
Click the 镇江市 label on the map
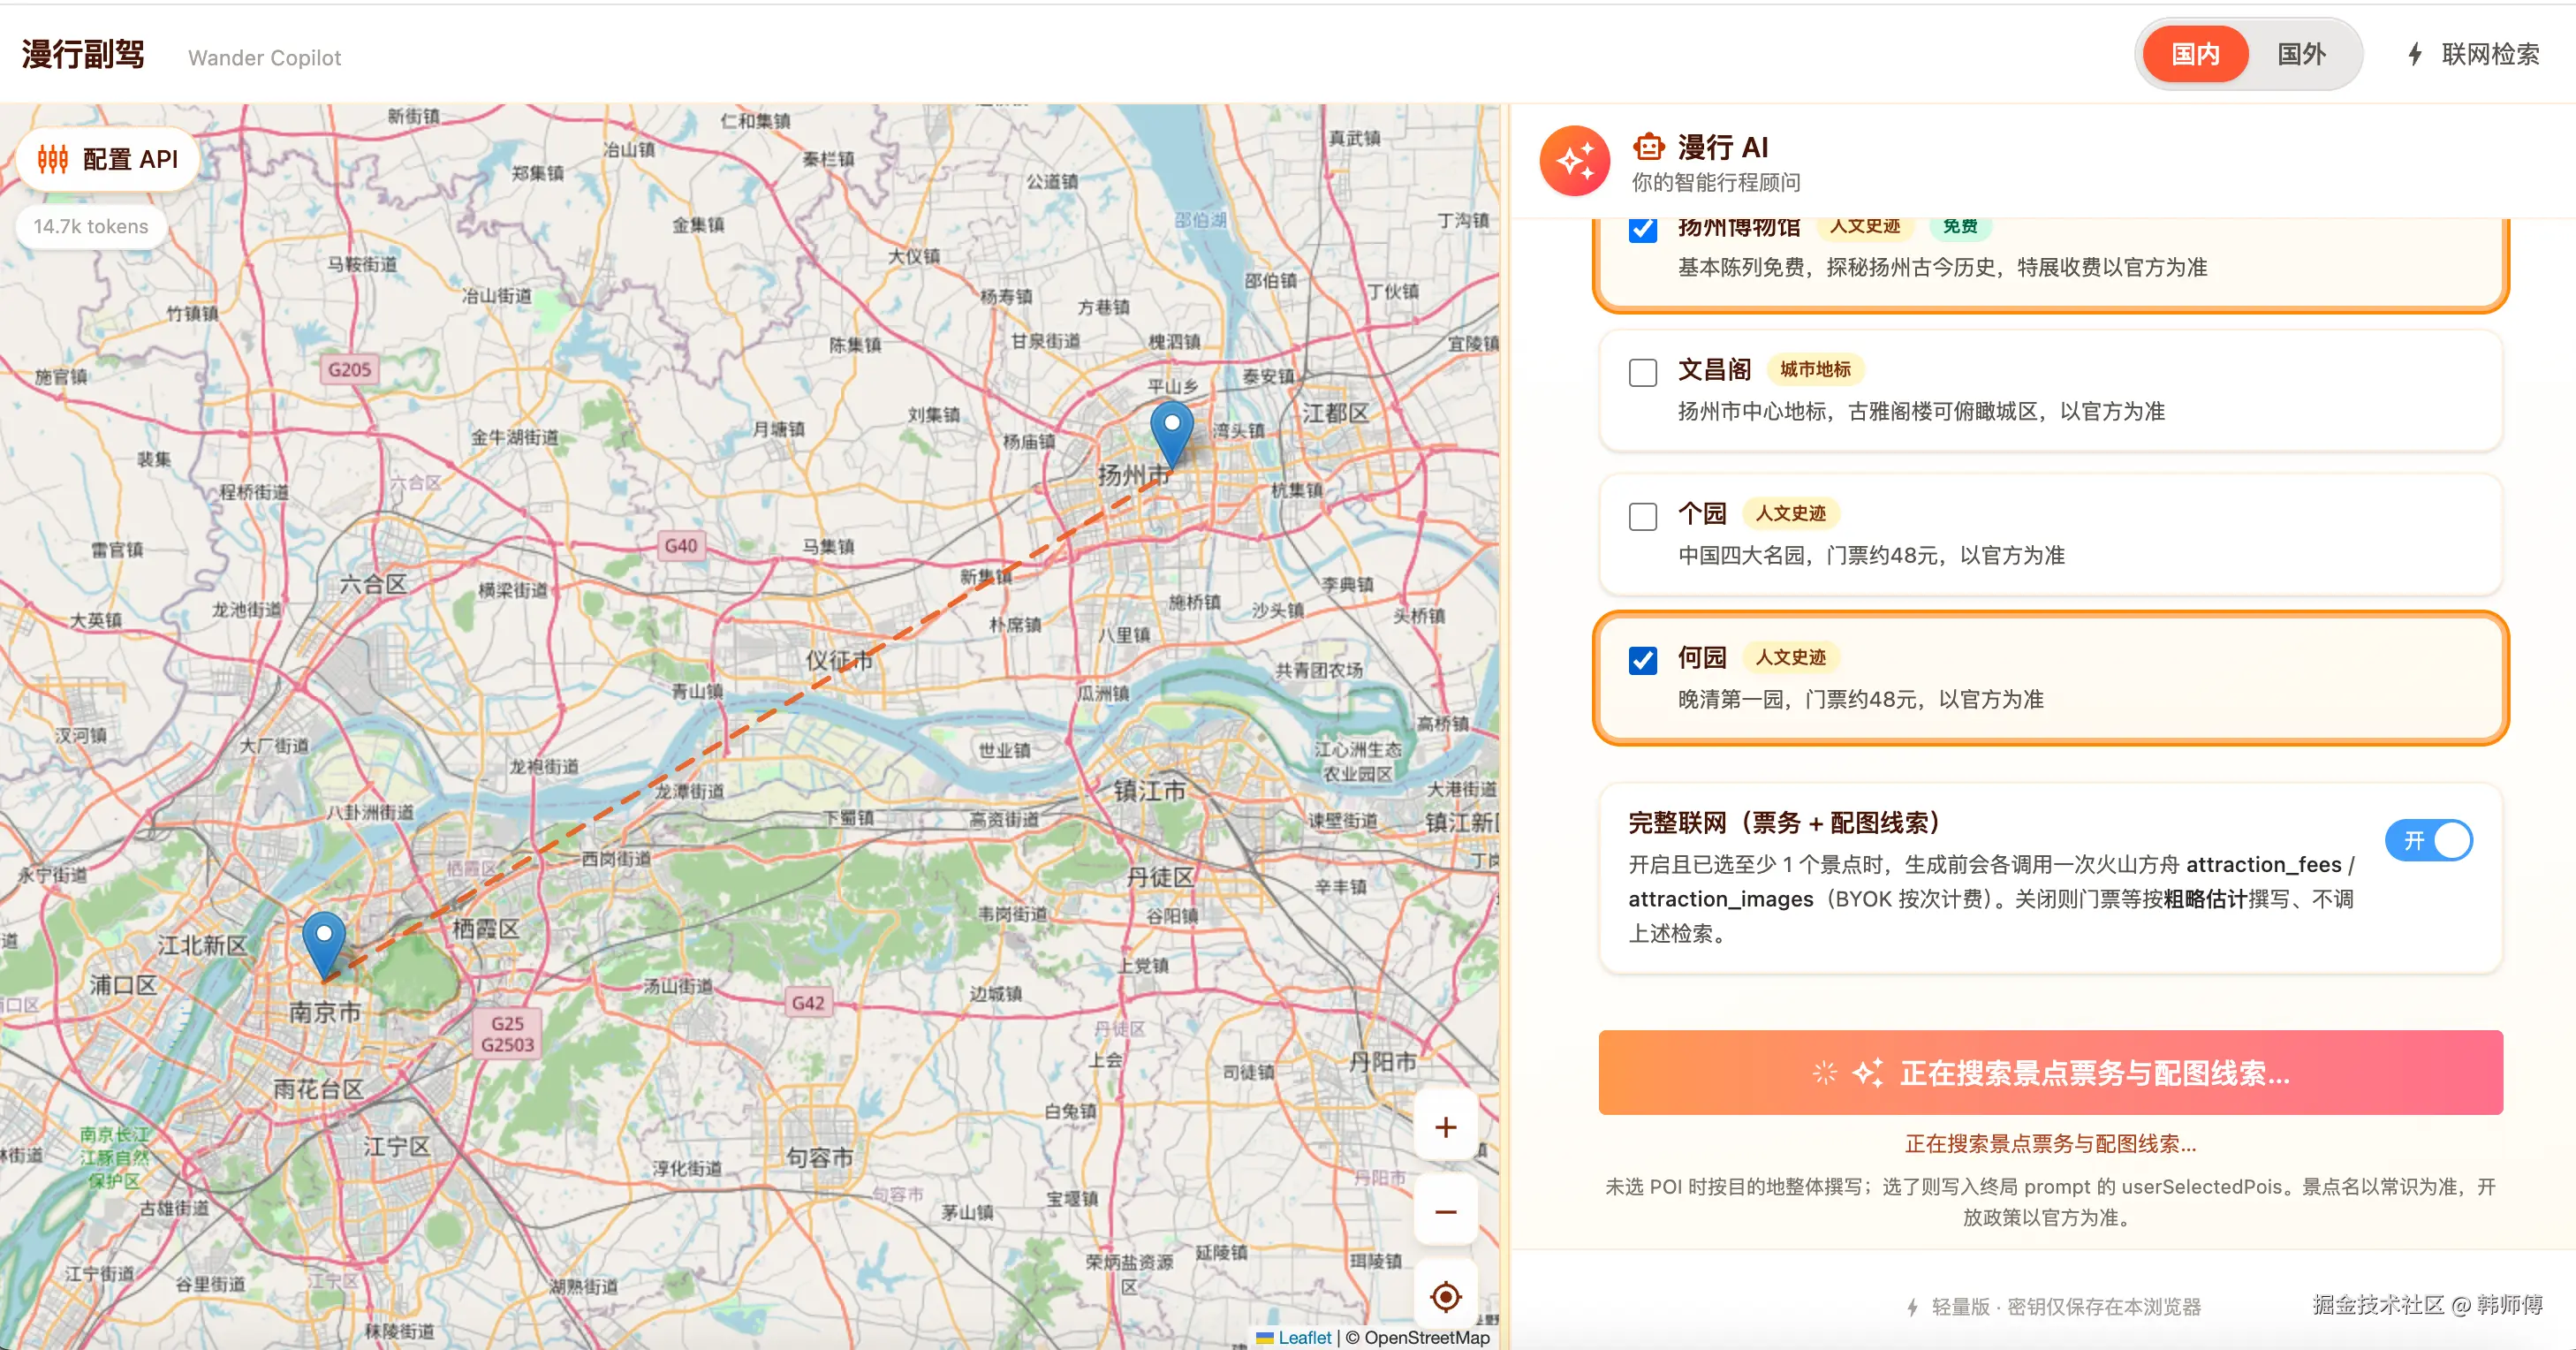click(x=1149, y=791)
